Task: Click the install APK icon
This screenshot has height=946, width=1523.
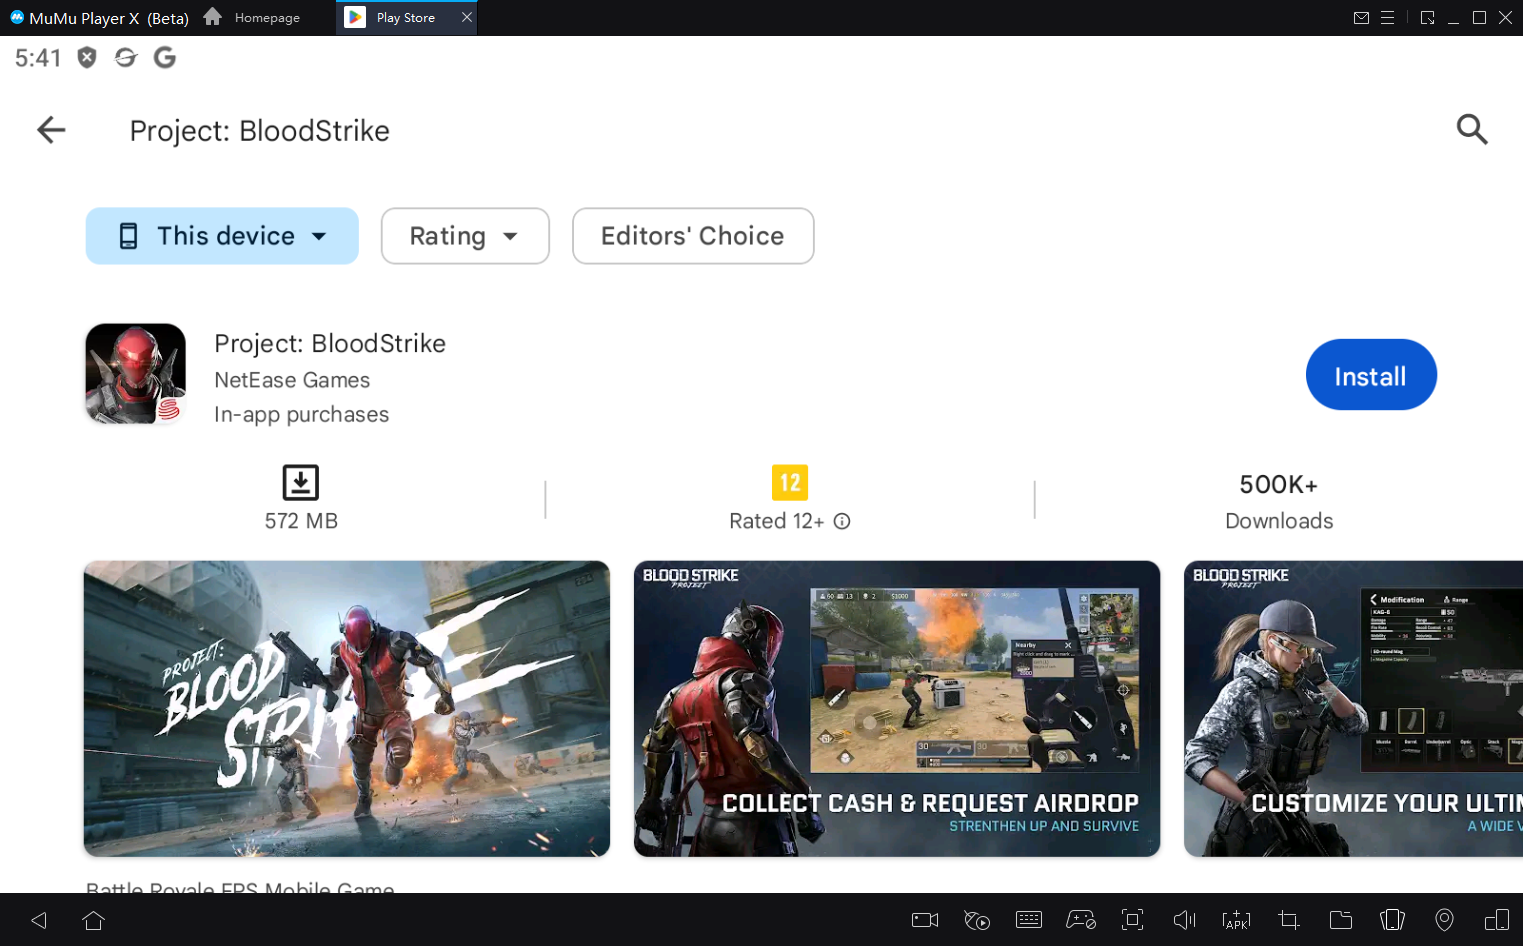Action: point(1236,920)
